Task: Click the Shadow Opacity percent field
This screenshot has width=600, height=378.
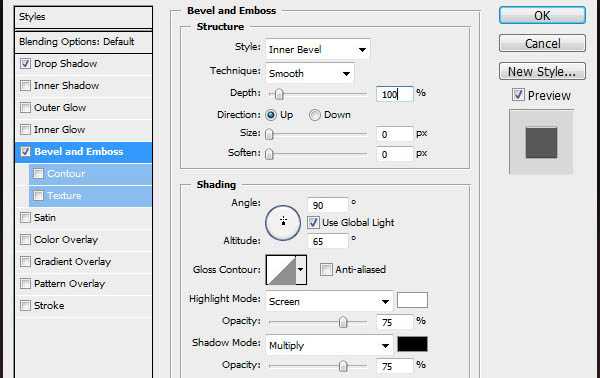Action: pos(395,366)
